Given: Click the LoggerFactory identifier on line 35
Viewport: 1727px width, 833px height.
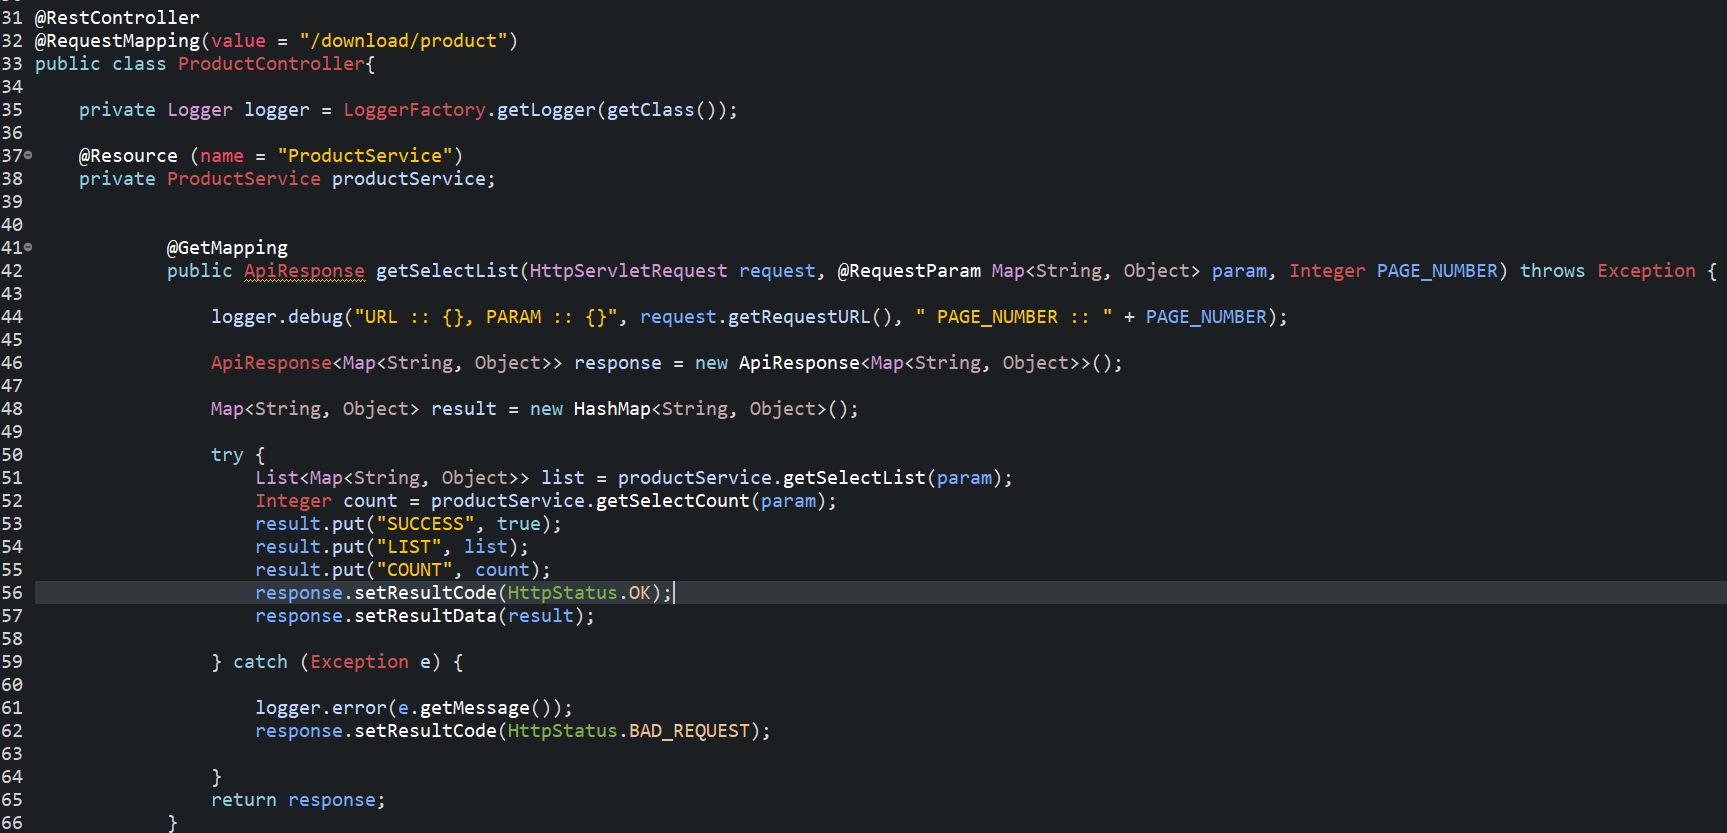Looking at the screenshot, I should (x=414, y=110).
